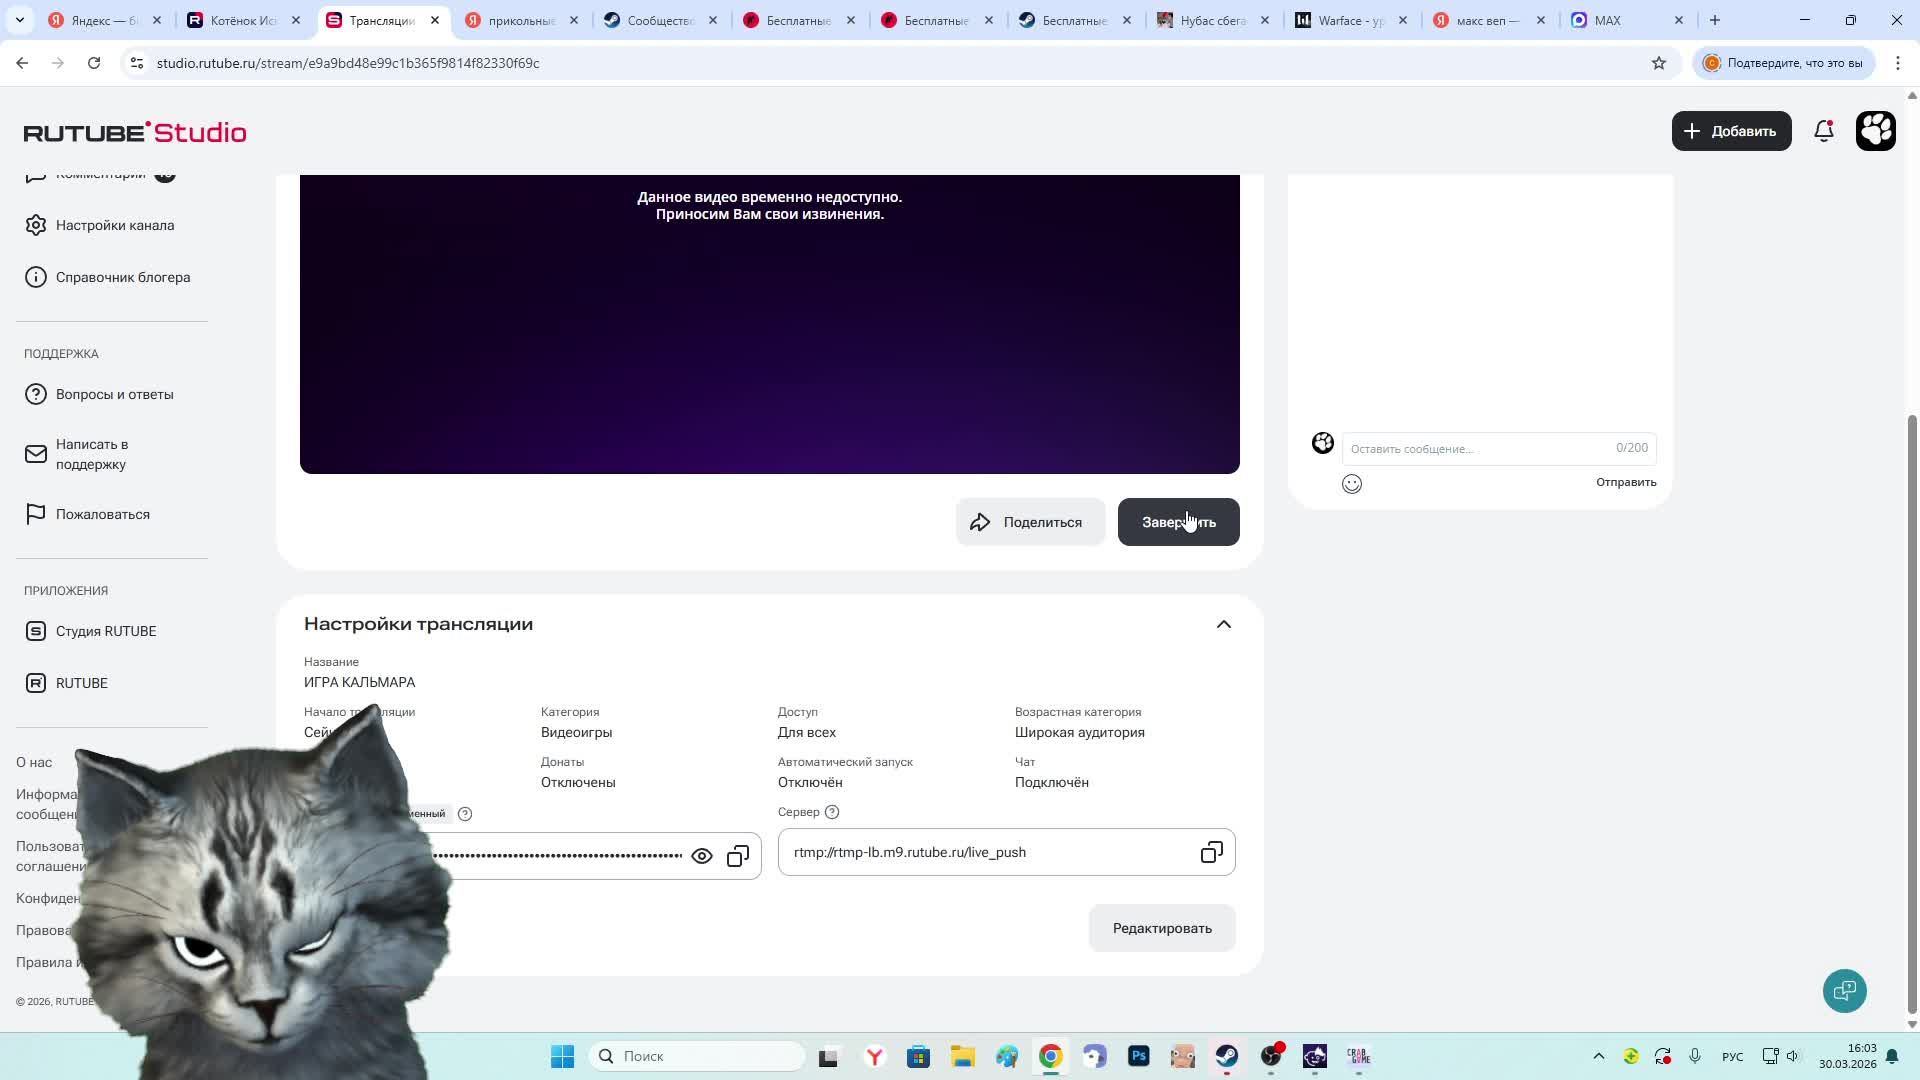This screenshot has height=1080, width=1920.
Task: Open Steam from the taskbar
Action: (1227, 1056)
